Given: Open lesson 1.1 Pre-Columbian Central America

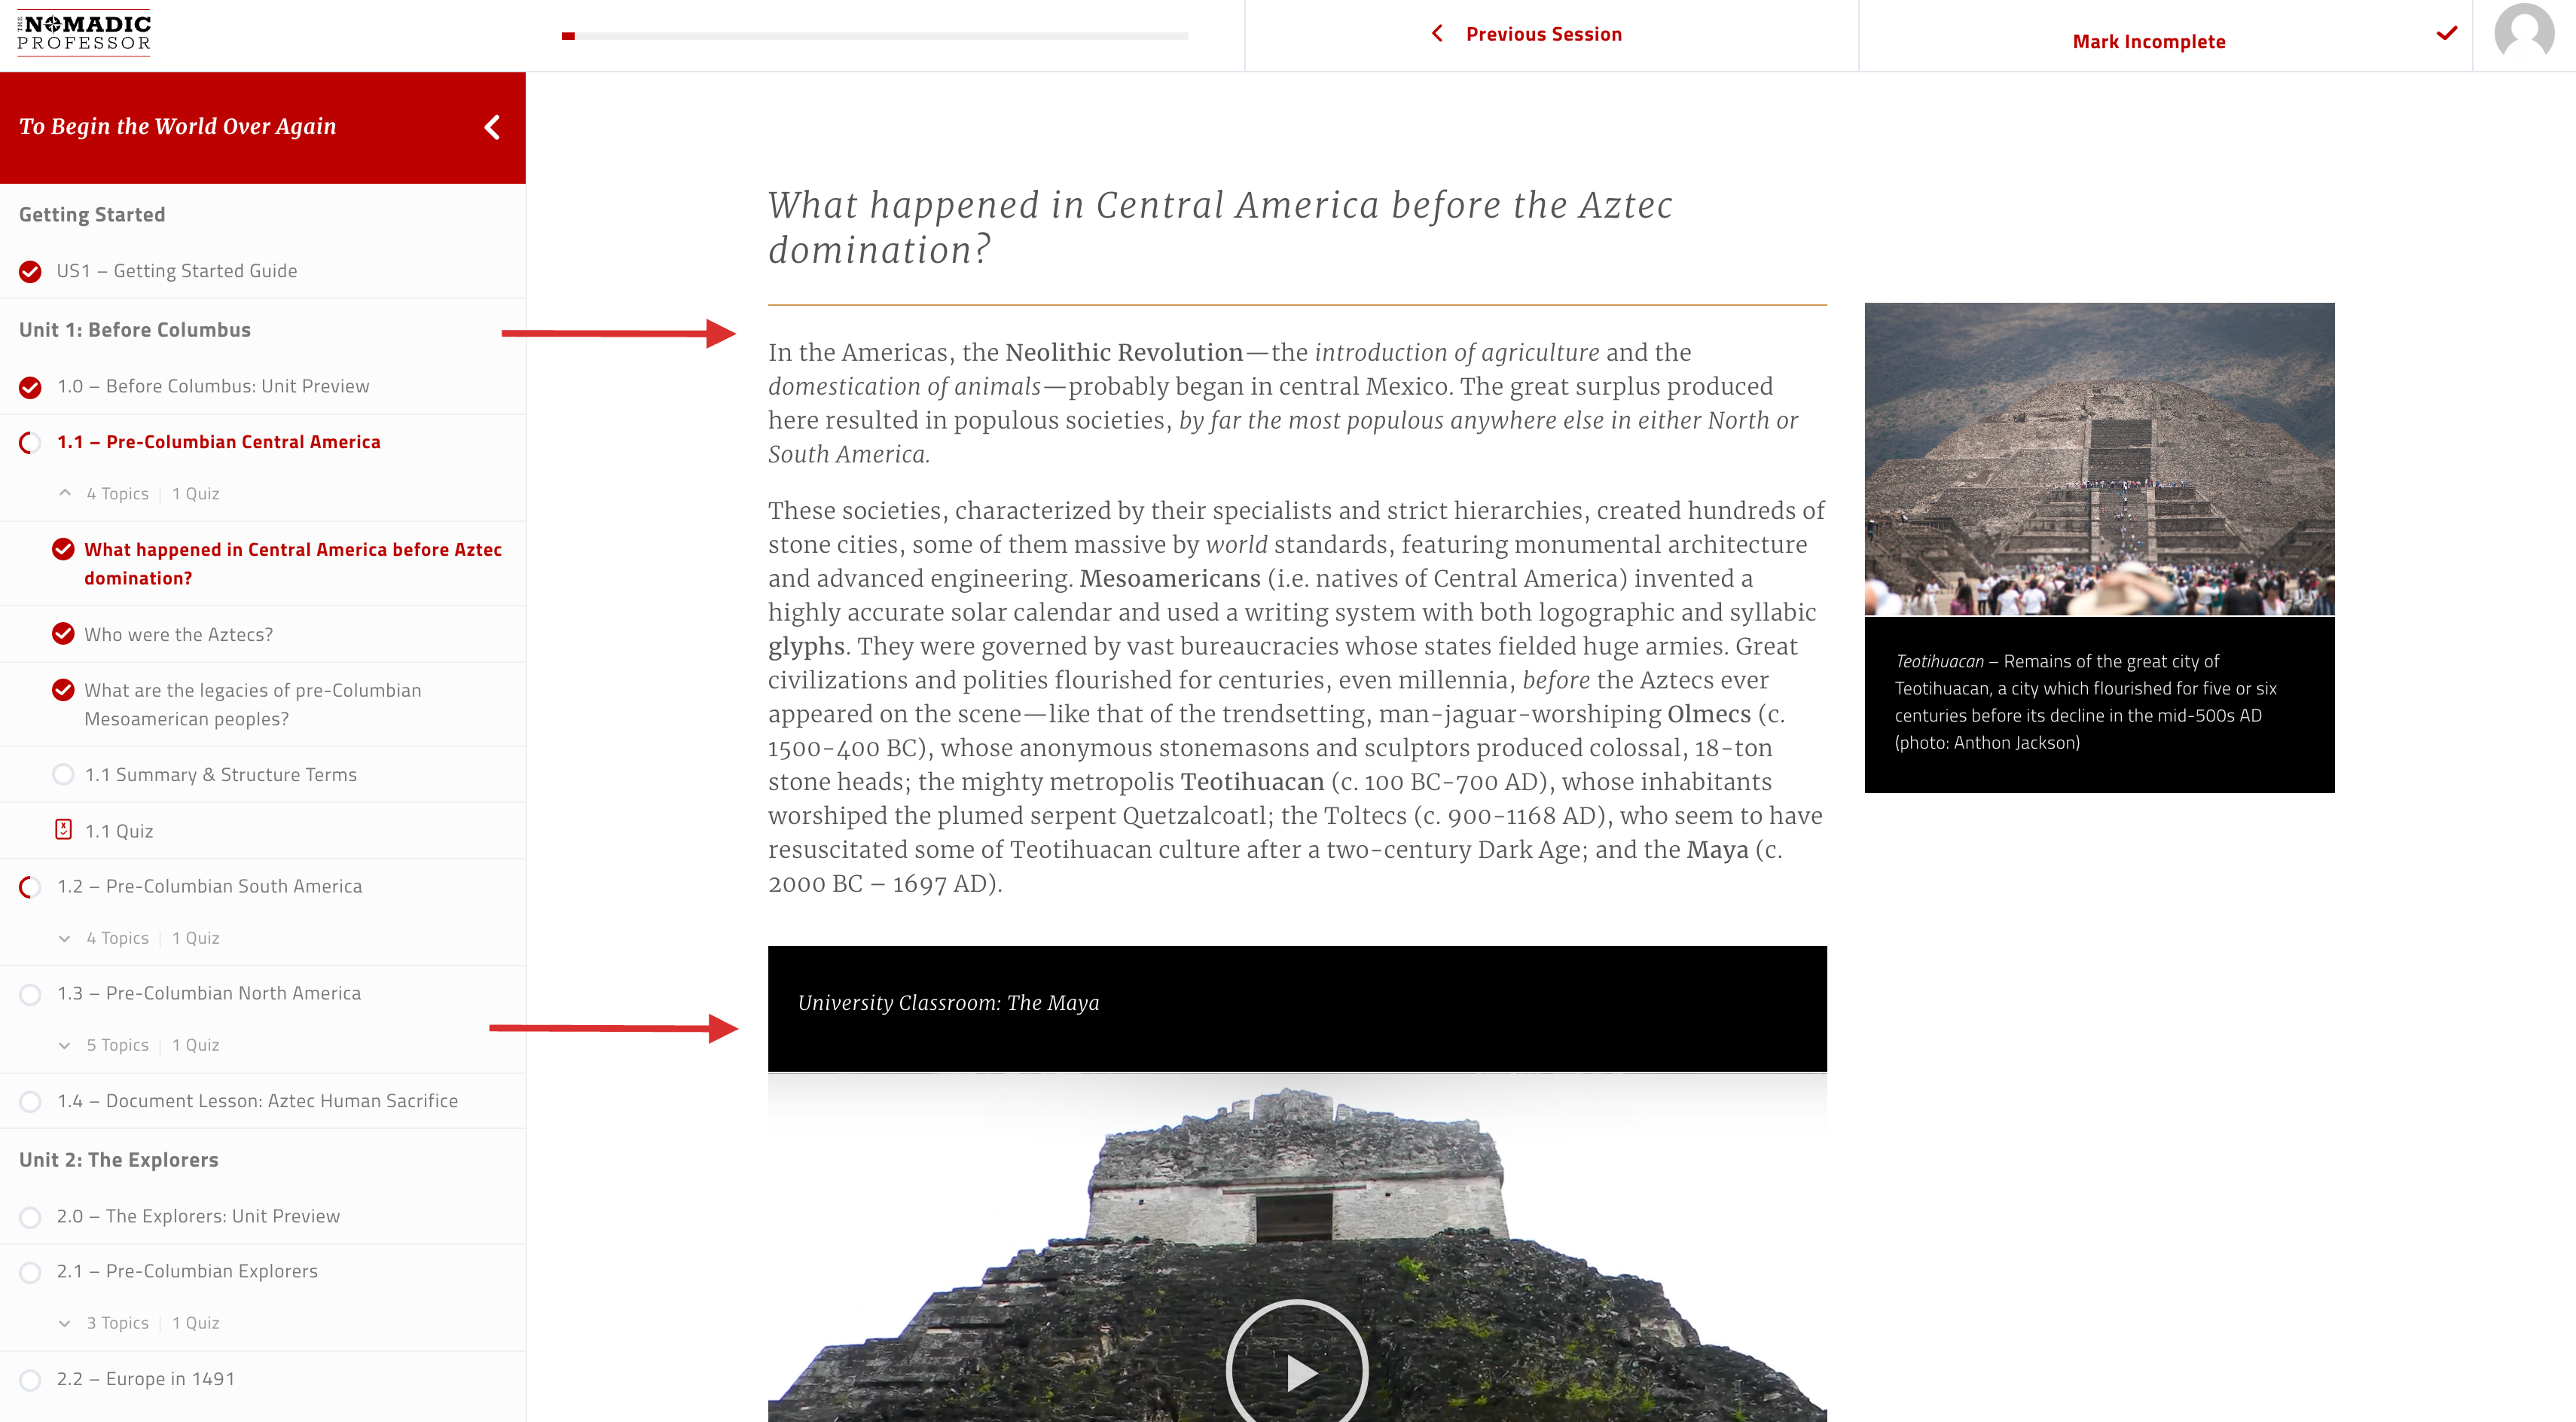Looking at the screenshot, I should click(219, 442).
